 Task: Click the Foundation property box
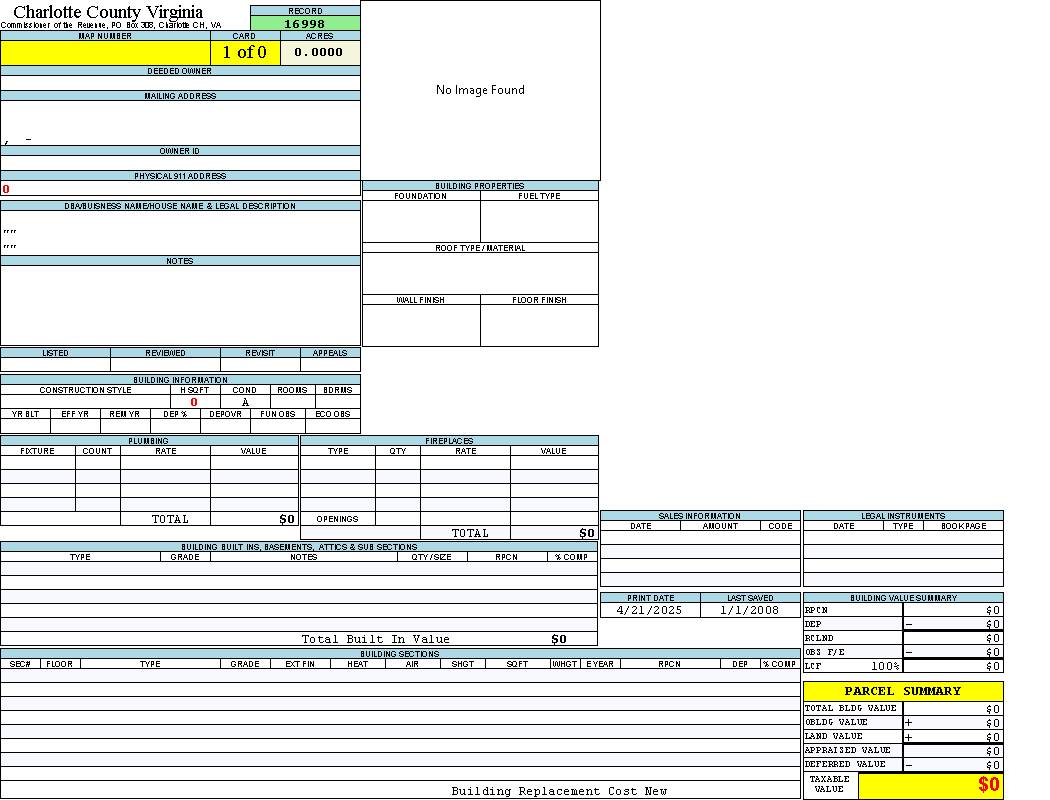[x=421, y=221]
